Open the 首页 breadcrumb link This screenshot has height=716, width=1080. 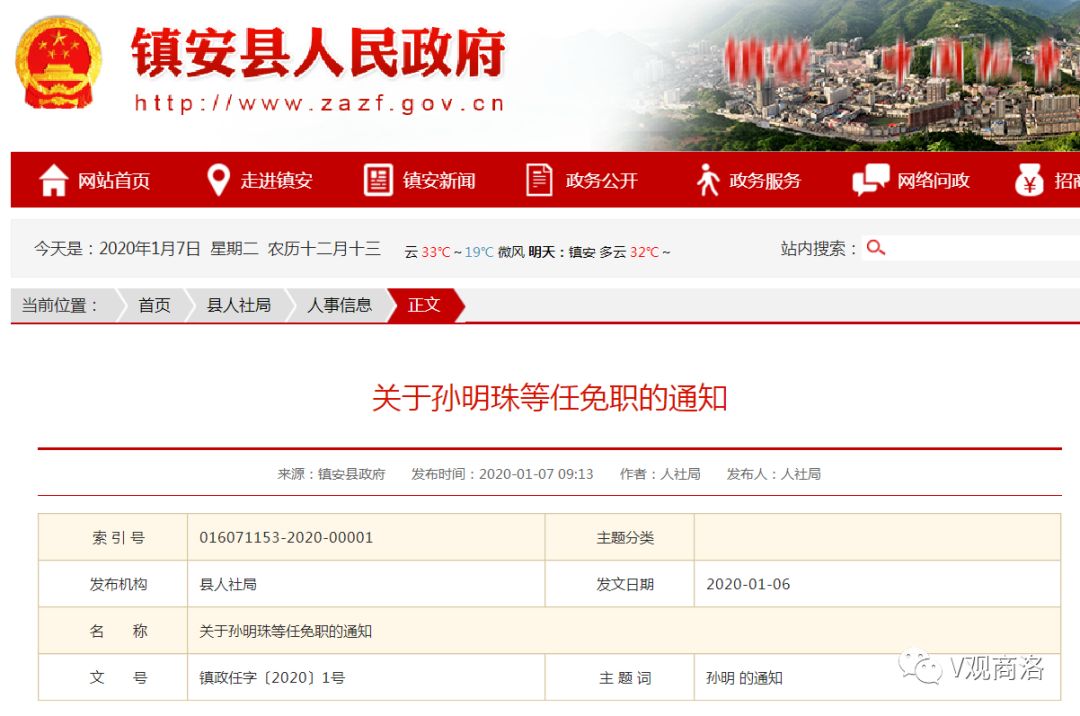(x=153, y=306)
